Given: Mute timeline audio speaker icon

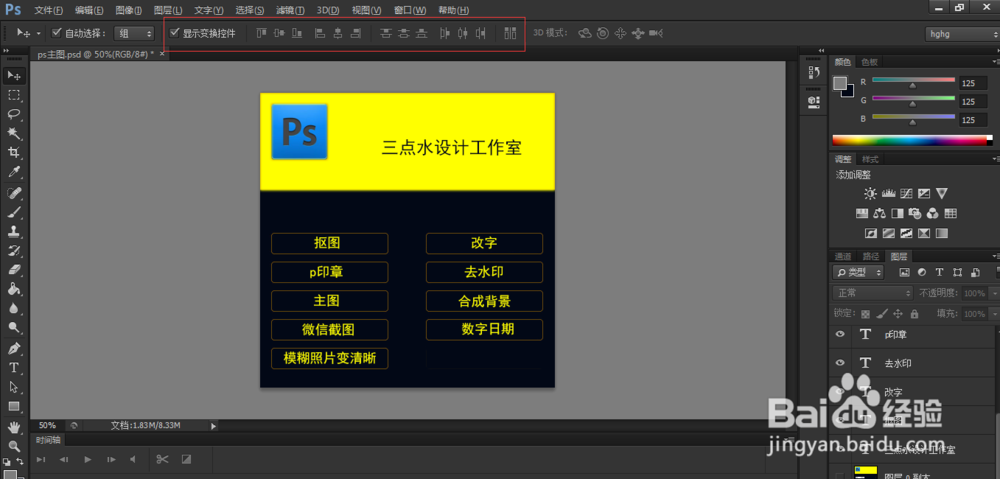Looking at the screenshot, I should 133,459.
